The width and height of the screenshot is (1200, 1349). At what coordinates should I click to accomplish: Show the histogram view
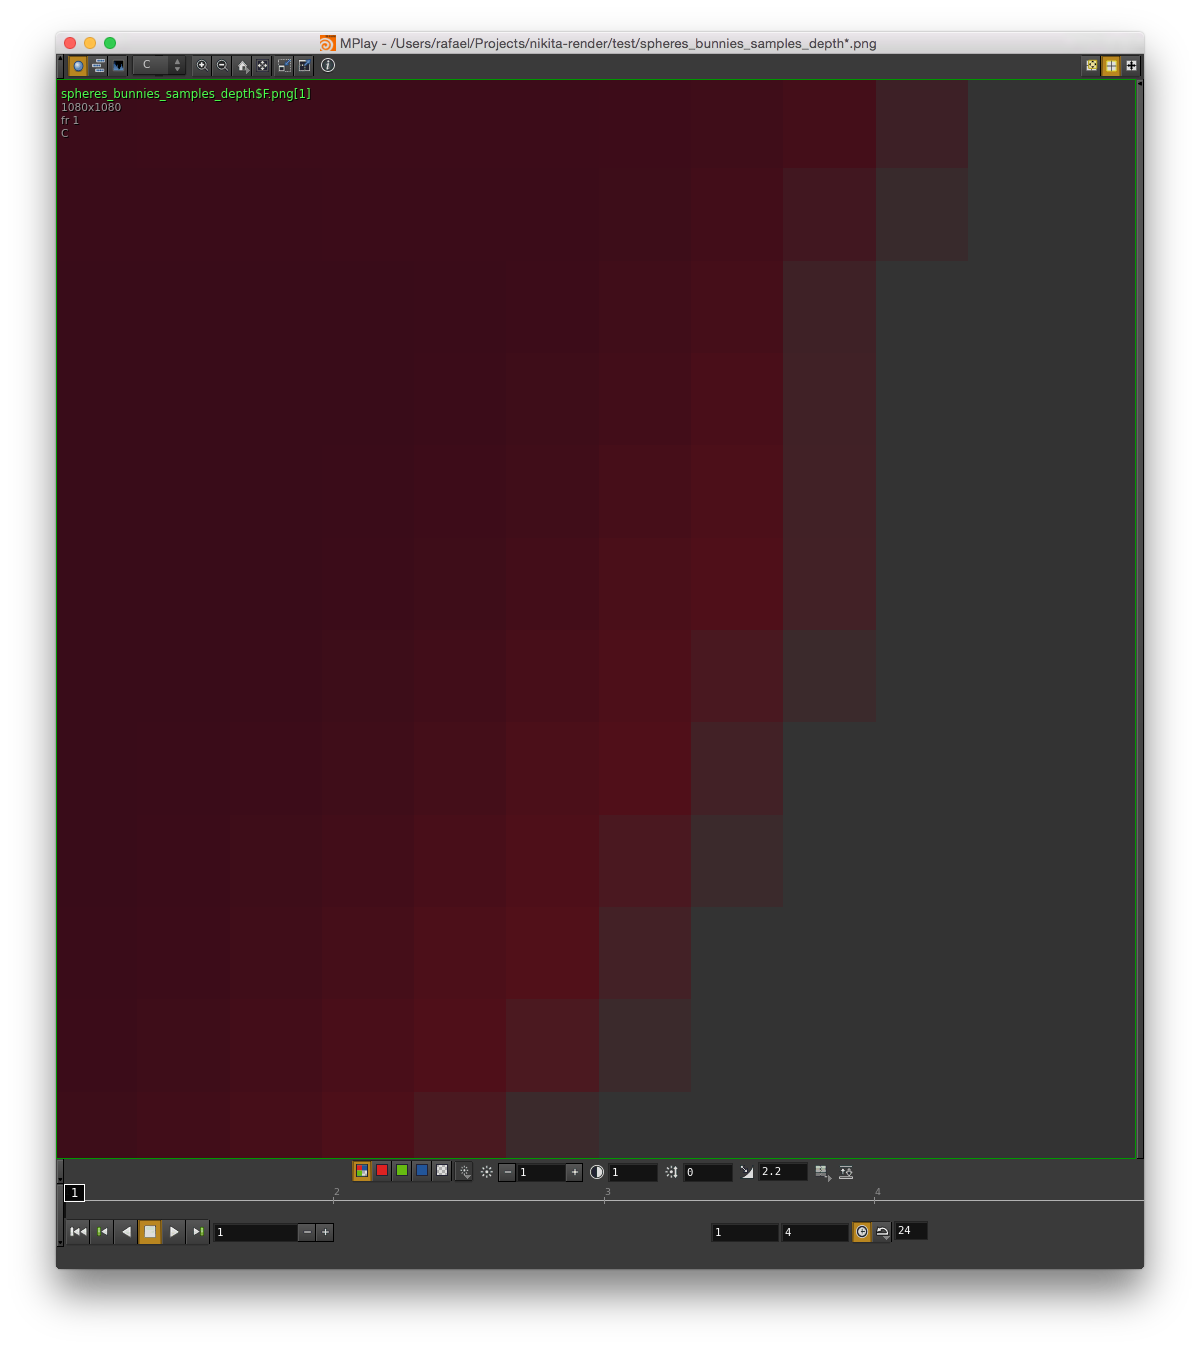(118, 66)
